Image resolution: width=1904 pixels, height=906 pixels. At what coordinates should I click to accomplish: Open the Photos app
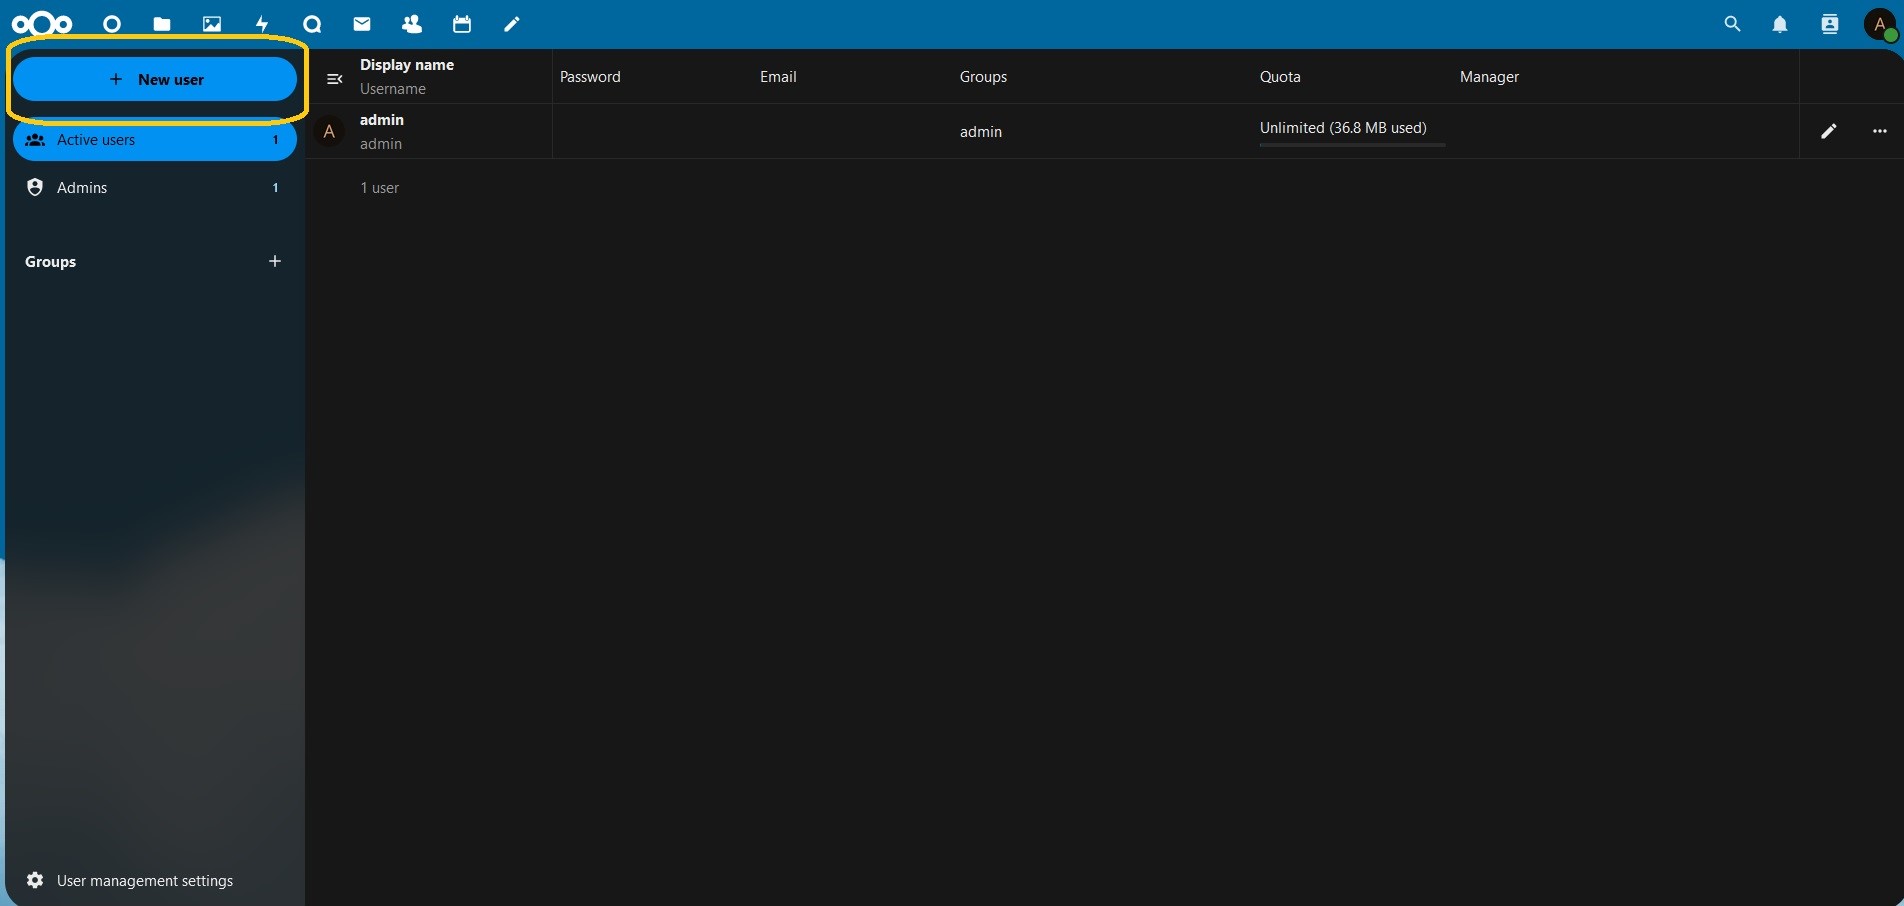(212, 24)
